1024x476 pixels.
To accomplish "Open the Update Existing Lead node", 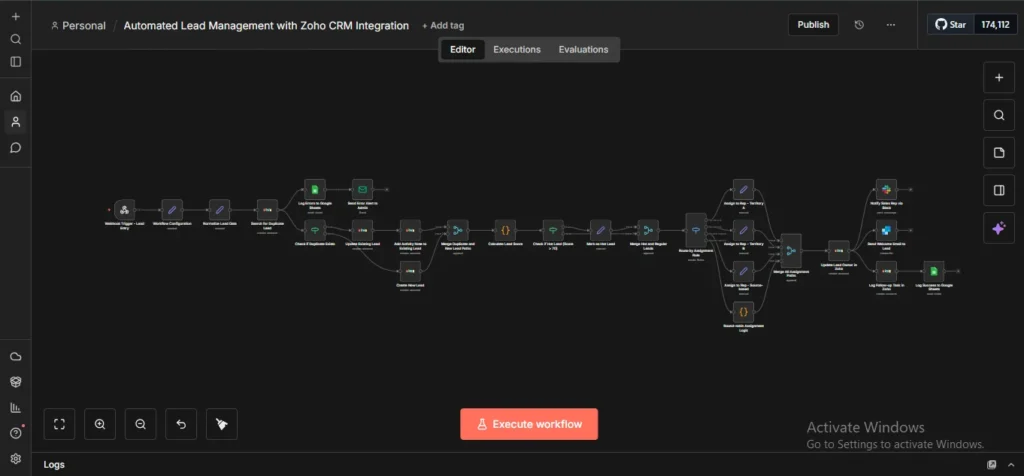I will tap(362, 230).
